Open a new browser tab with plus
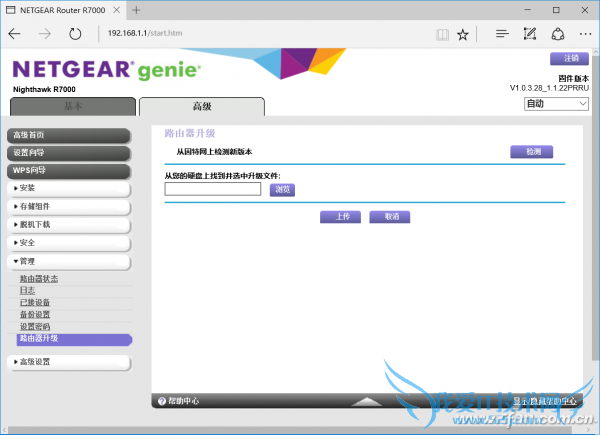Viewport: 600px width, 435px height. [x=136, y=10]
